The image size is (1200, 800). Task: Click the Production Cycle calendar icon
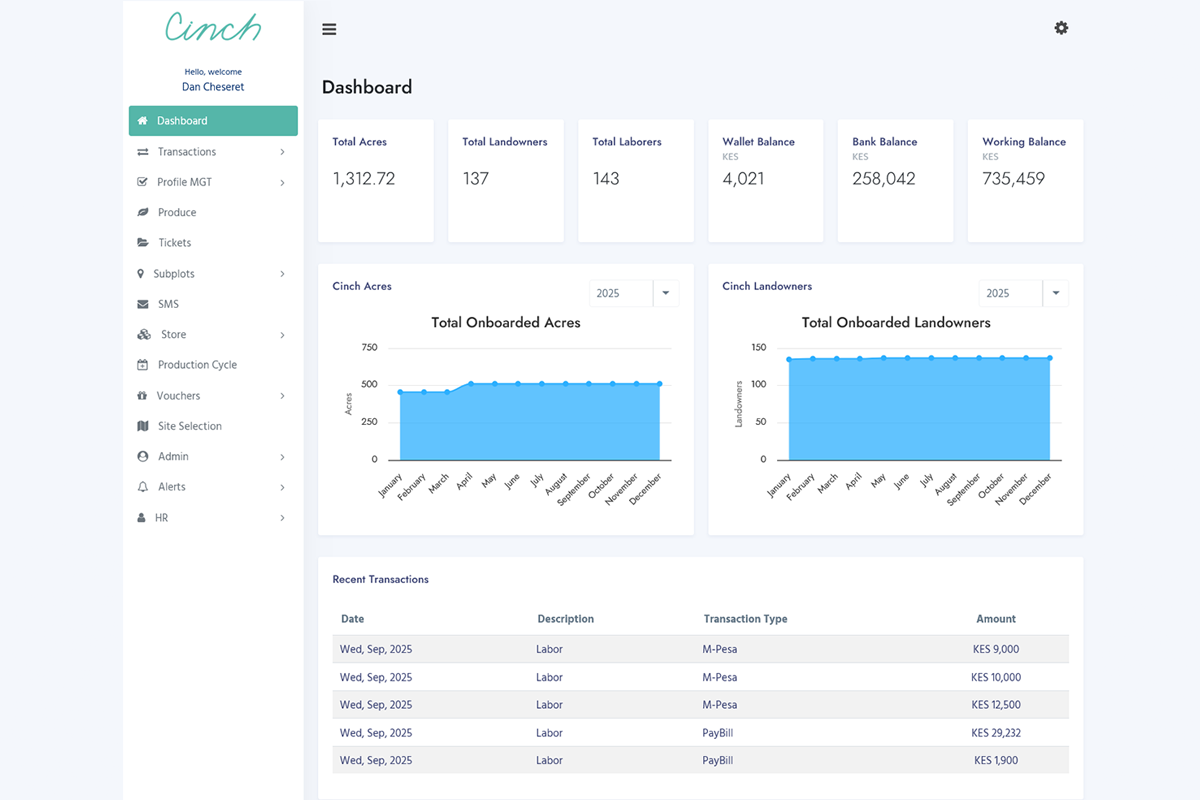[x=142, y=364]
